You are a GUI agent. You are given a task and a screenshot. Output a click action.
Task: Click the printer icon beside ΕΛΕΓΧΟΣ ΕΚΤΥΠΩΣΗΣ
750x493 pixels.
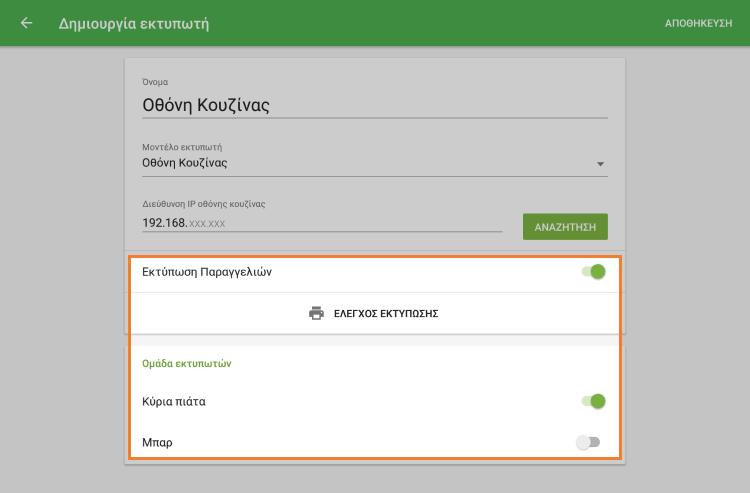tap(316, 313)
